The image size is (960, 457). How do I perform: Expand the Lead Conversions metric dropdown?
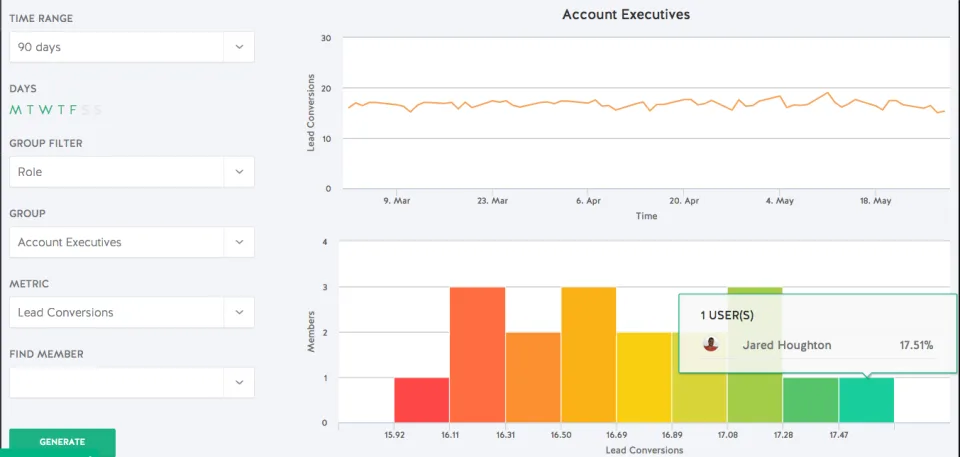239,312
